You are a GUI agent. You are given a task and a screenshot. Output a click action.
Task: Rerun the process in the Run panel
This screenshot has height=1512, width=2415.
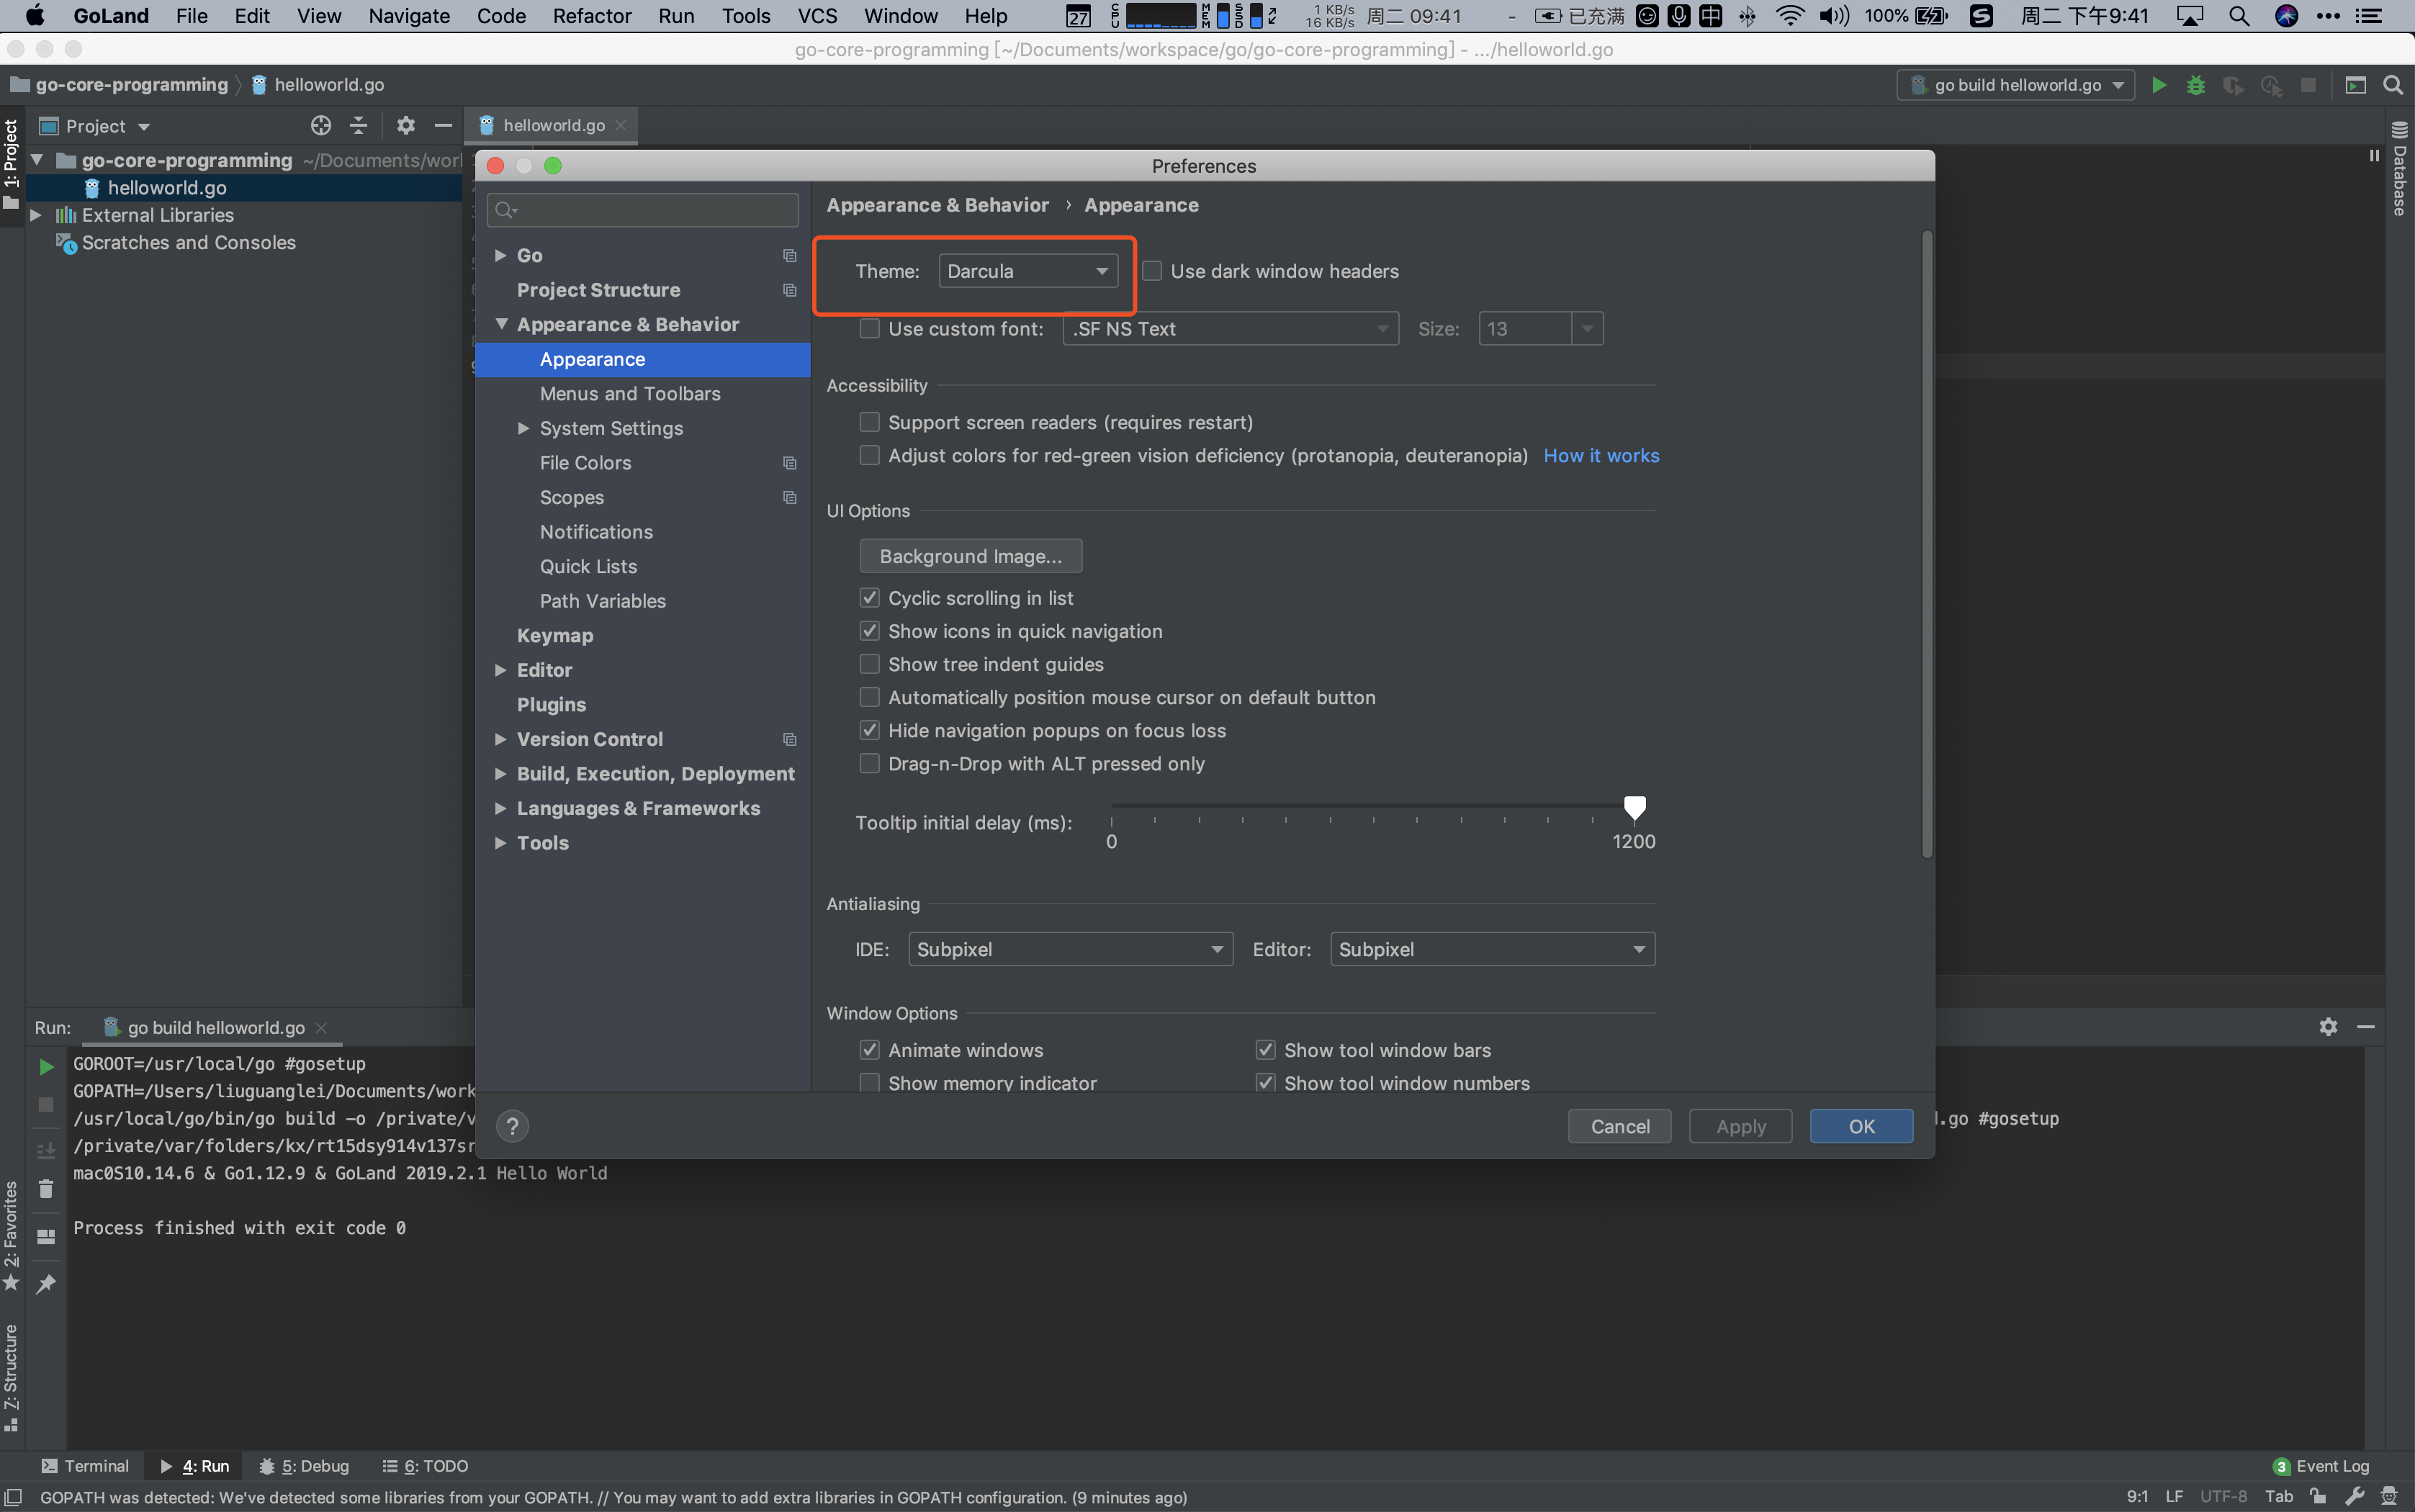46,1066
